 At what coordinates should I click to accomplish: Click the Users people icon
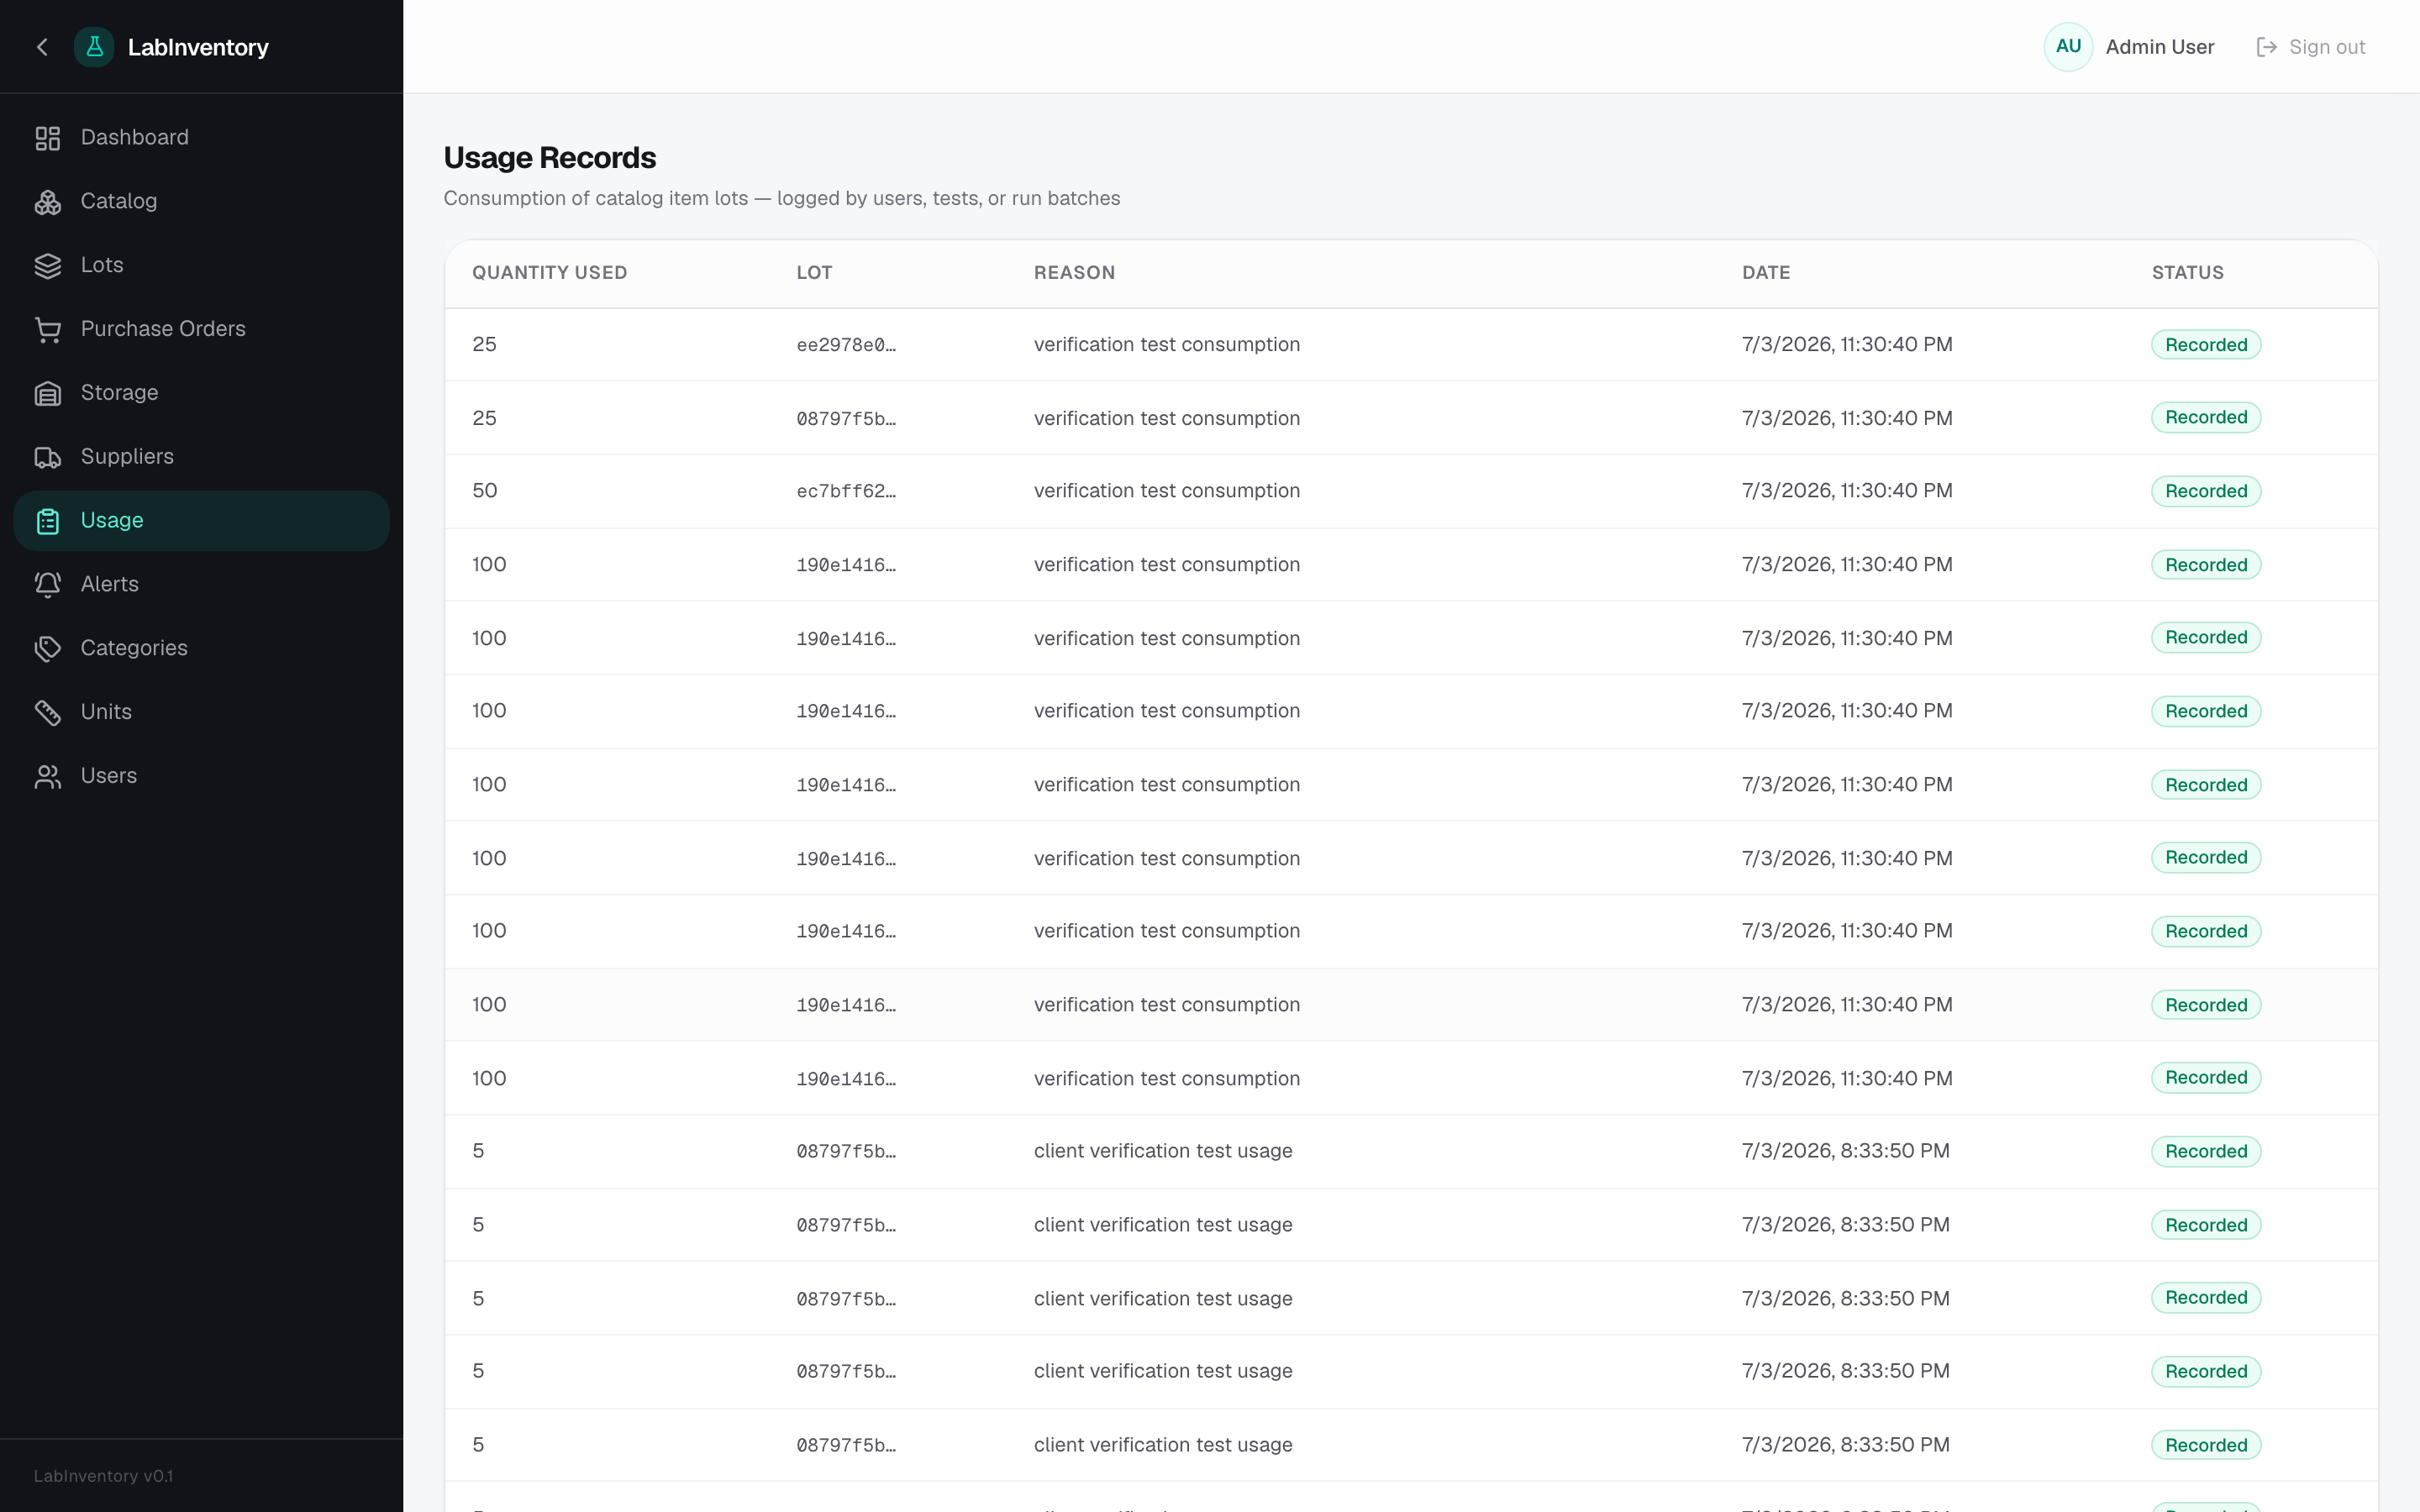[48, 776]
